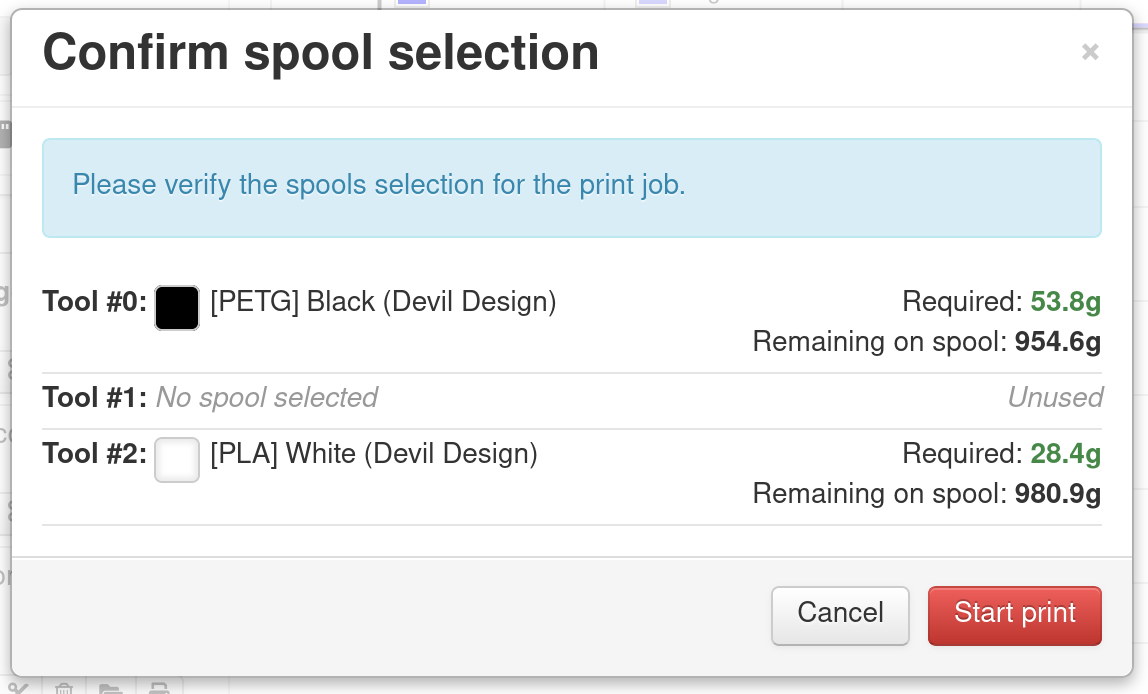Viewport: 1148px width, 694px height.
Task: Click the "[PETG] Black (Devil Design)" spool name
Action: [383, 301]
